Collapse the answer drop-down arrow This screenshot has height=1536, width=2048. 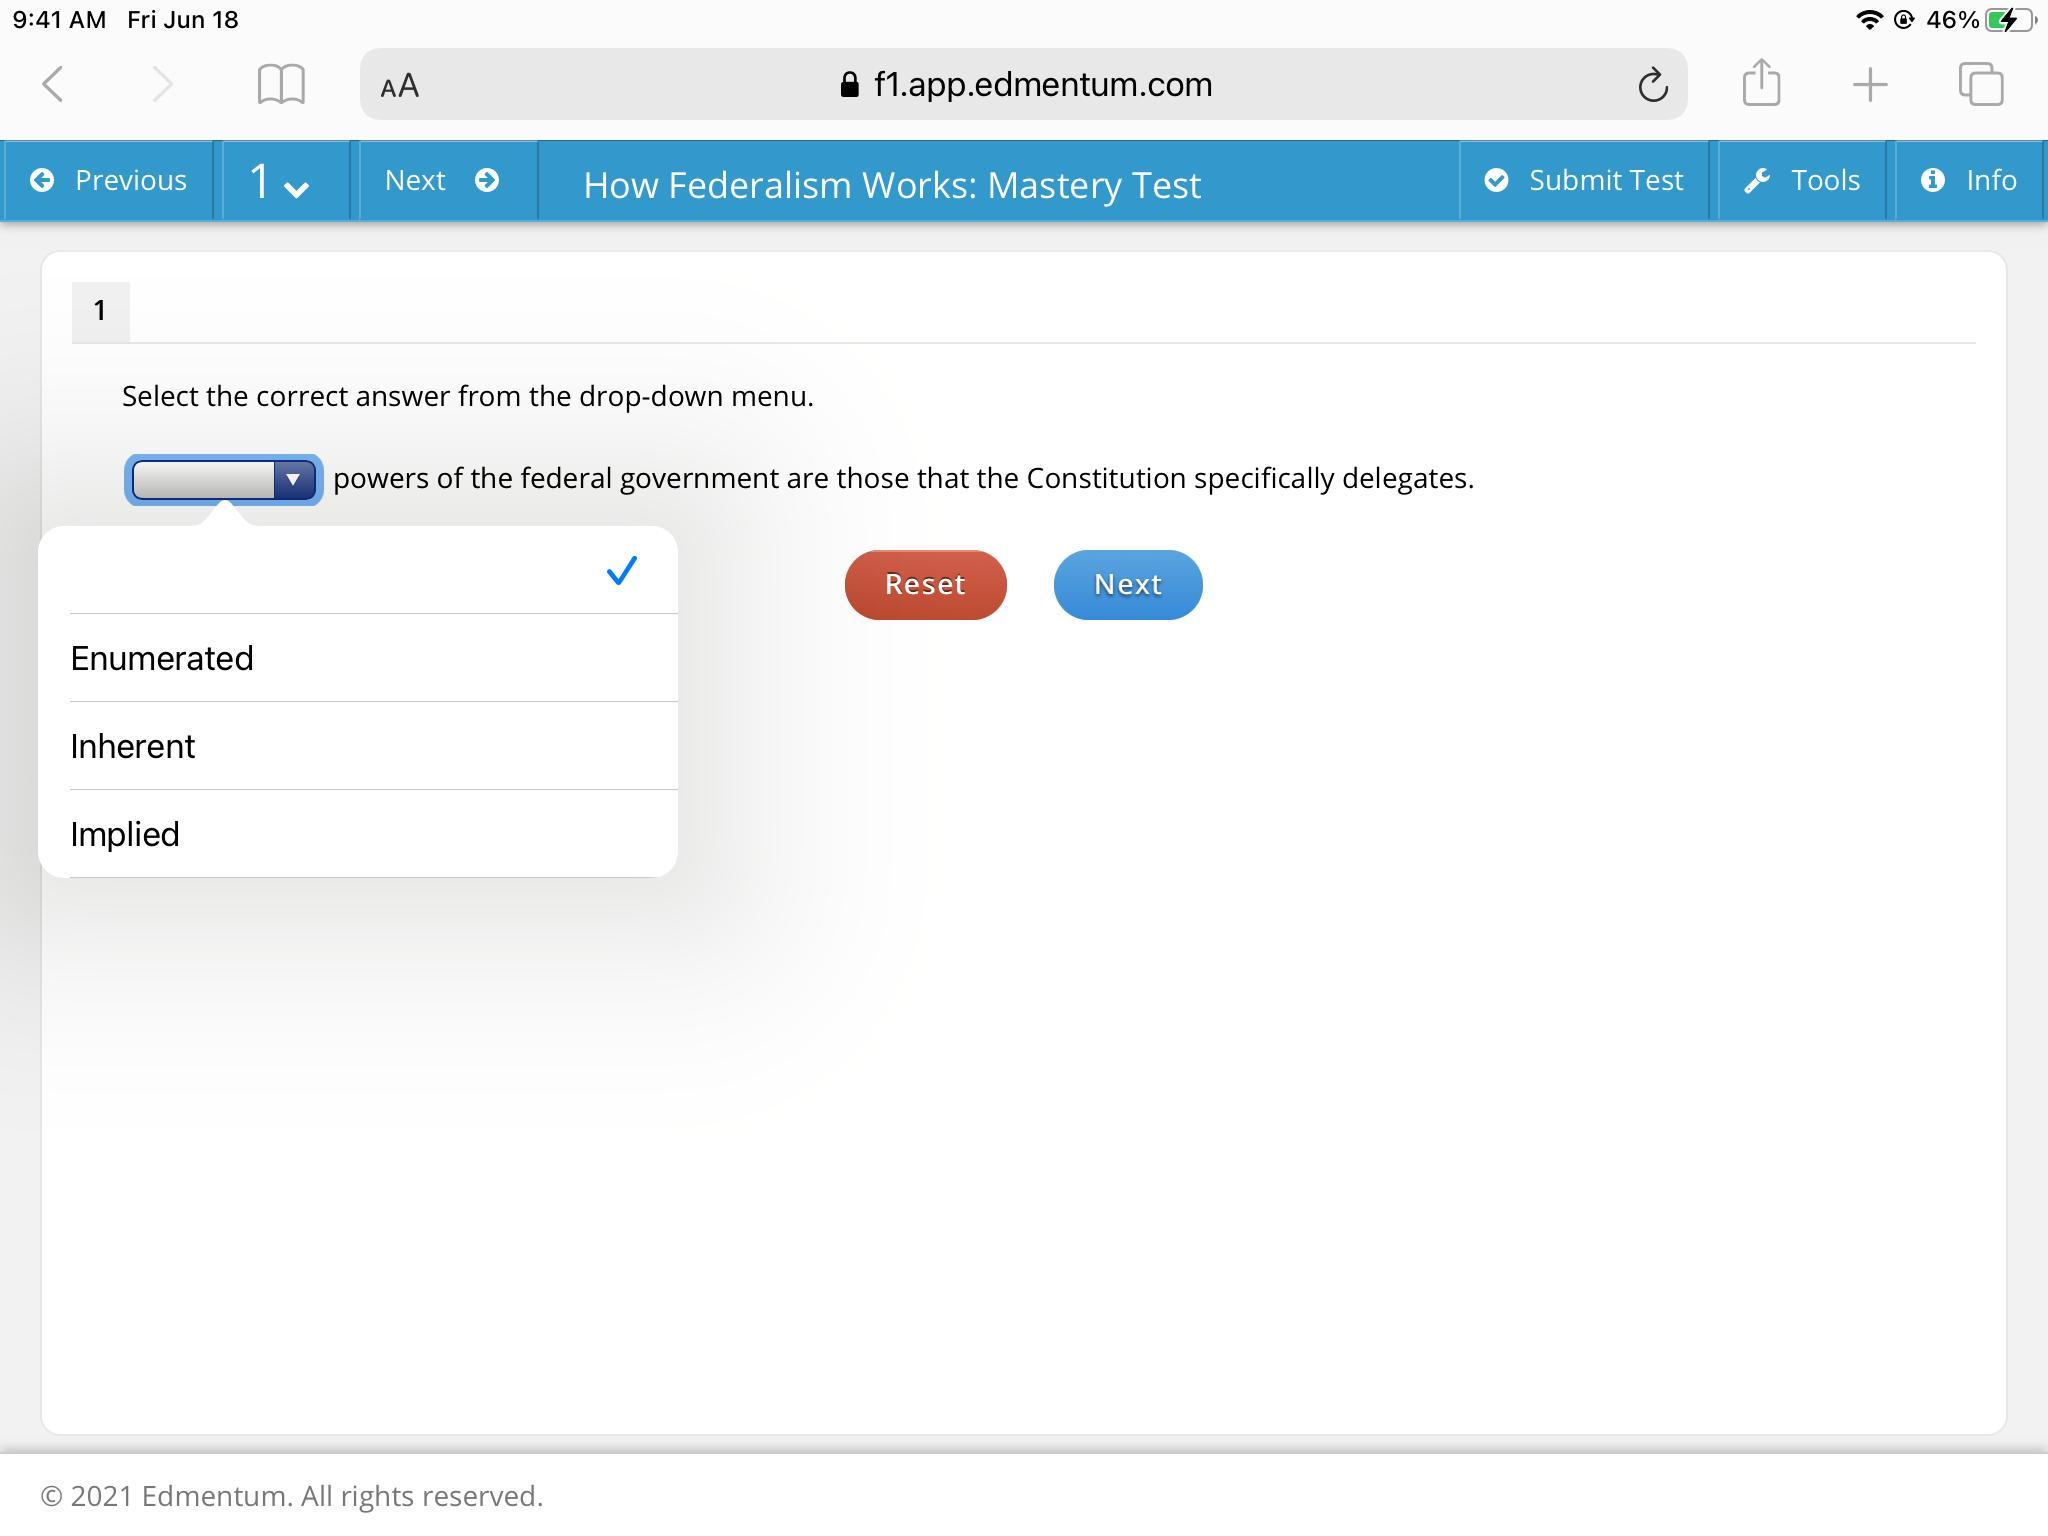[293, 480]
